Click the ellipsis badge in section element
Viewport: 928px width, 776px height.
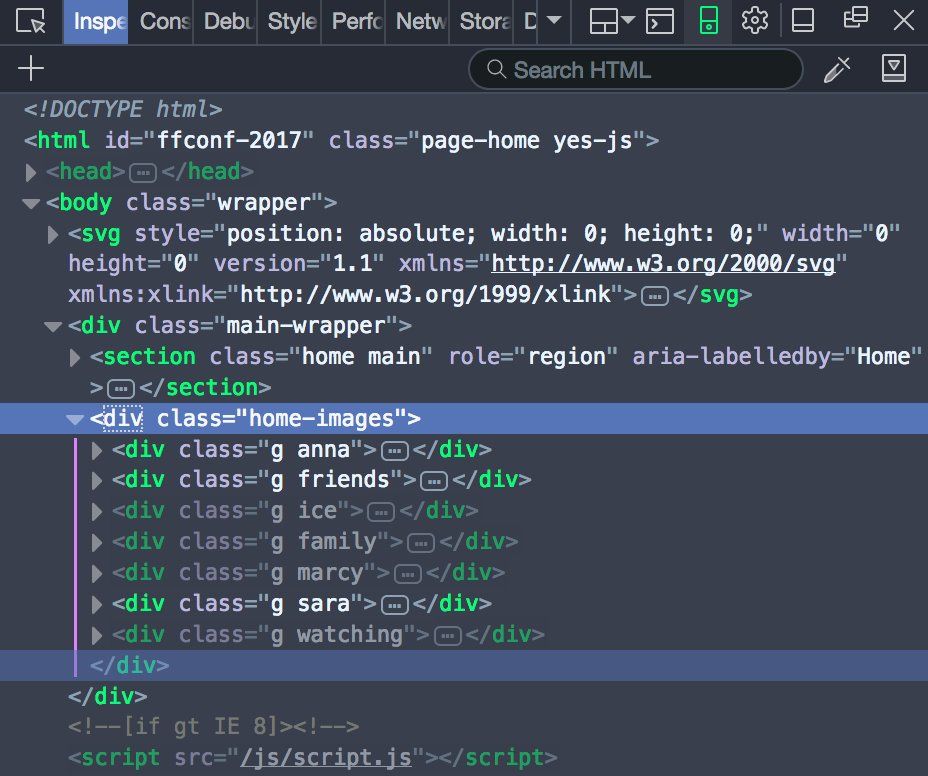[x=121, y=389]
